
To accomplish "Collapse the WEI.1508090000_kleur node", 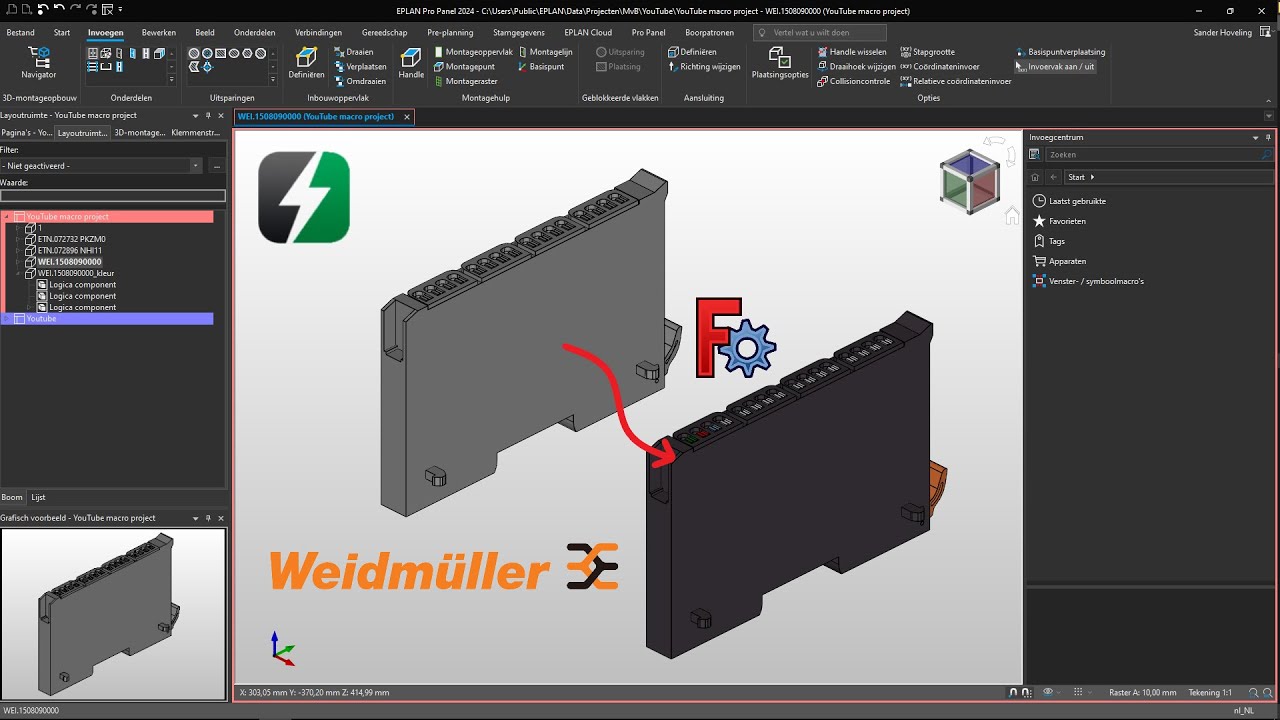I will [x=18, y=273].
